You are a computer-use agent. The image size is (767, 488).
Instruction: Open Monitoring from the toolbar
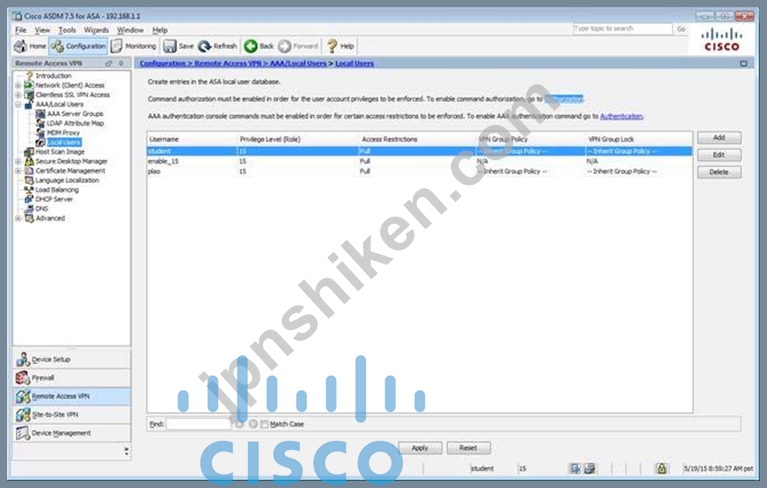click(x=134, y=46)
